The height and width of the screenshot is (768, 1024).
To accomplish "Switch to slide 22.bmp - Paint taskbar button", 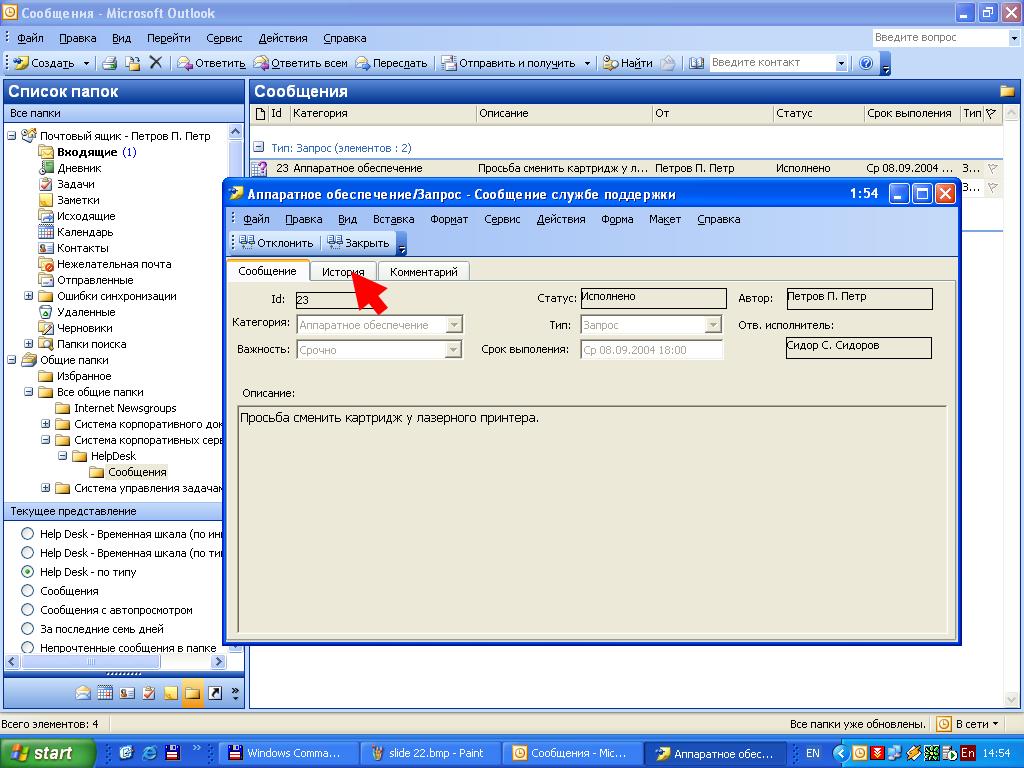I will tap(430, 753).
